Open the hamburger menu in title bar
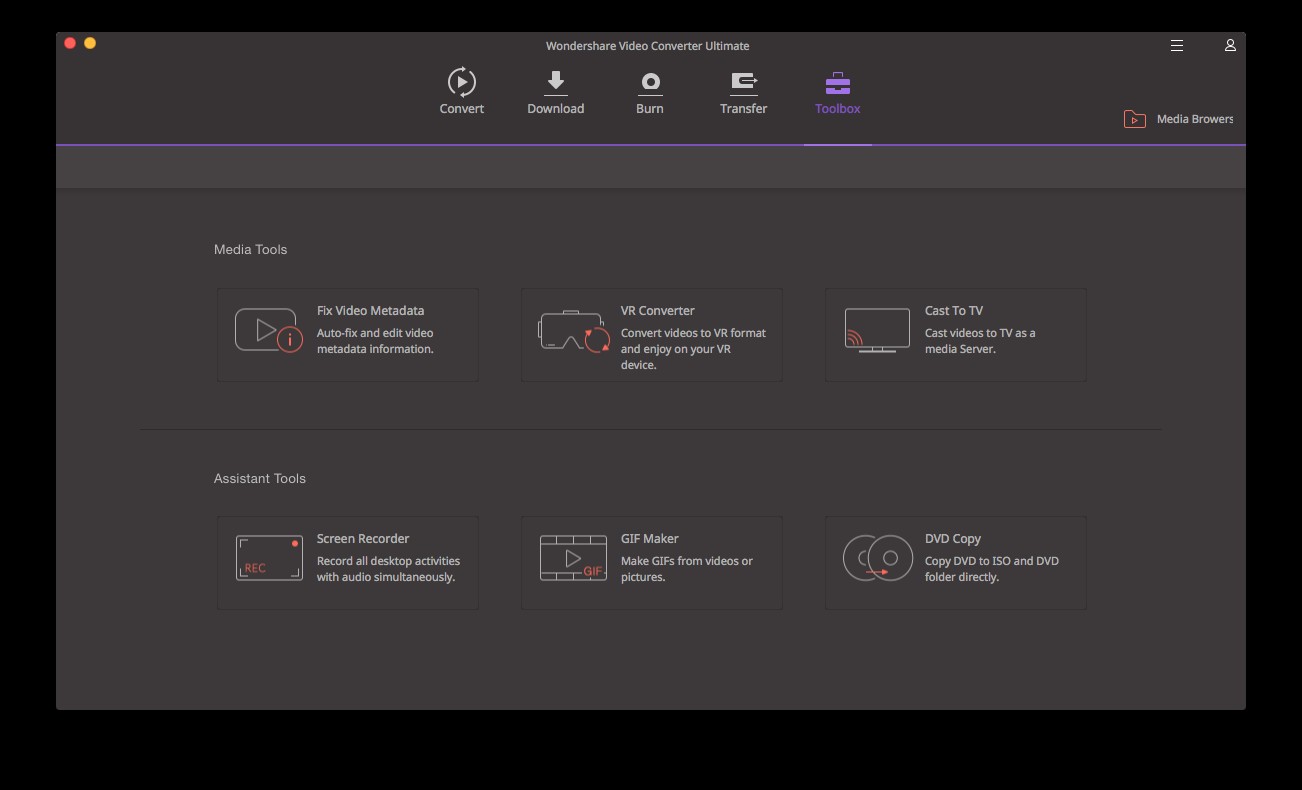The image size is (1302, 790). (x=1177, y=46)
